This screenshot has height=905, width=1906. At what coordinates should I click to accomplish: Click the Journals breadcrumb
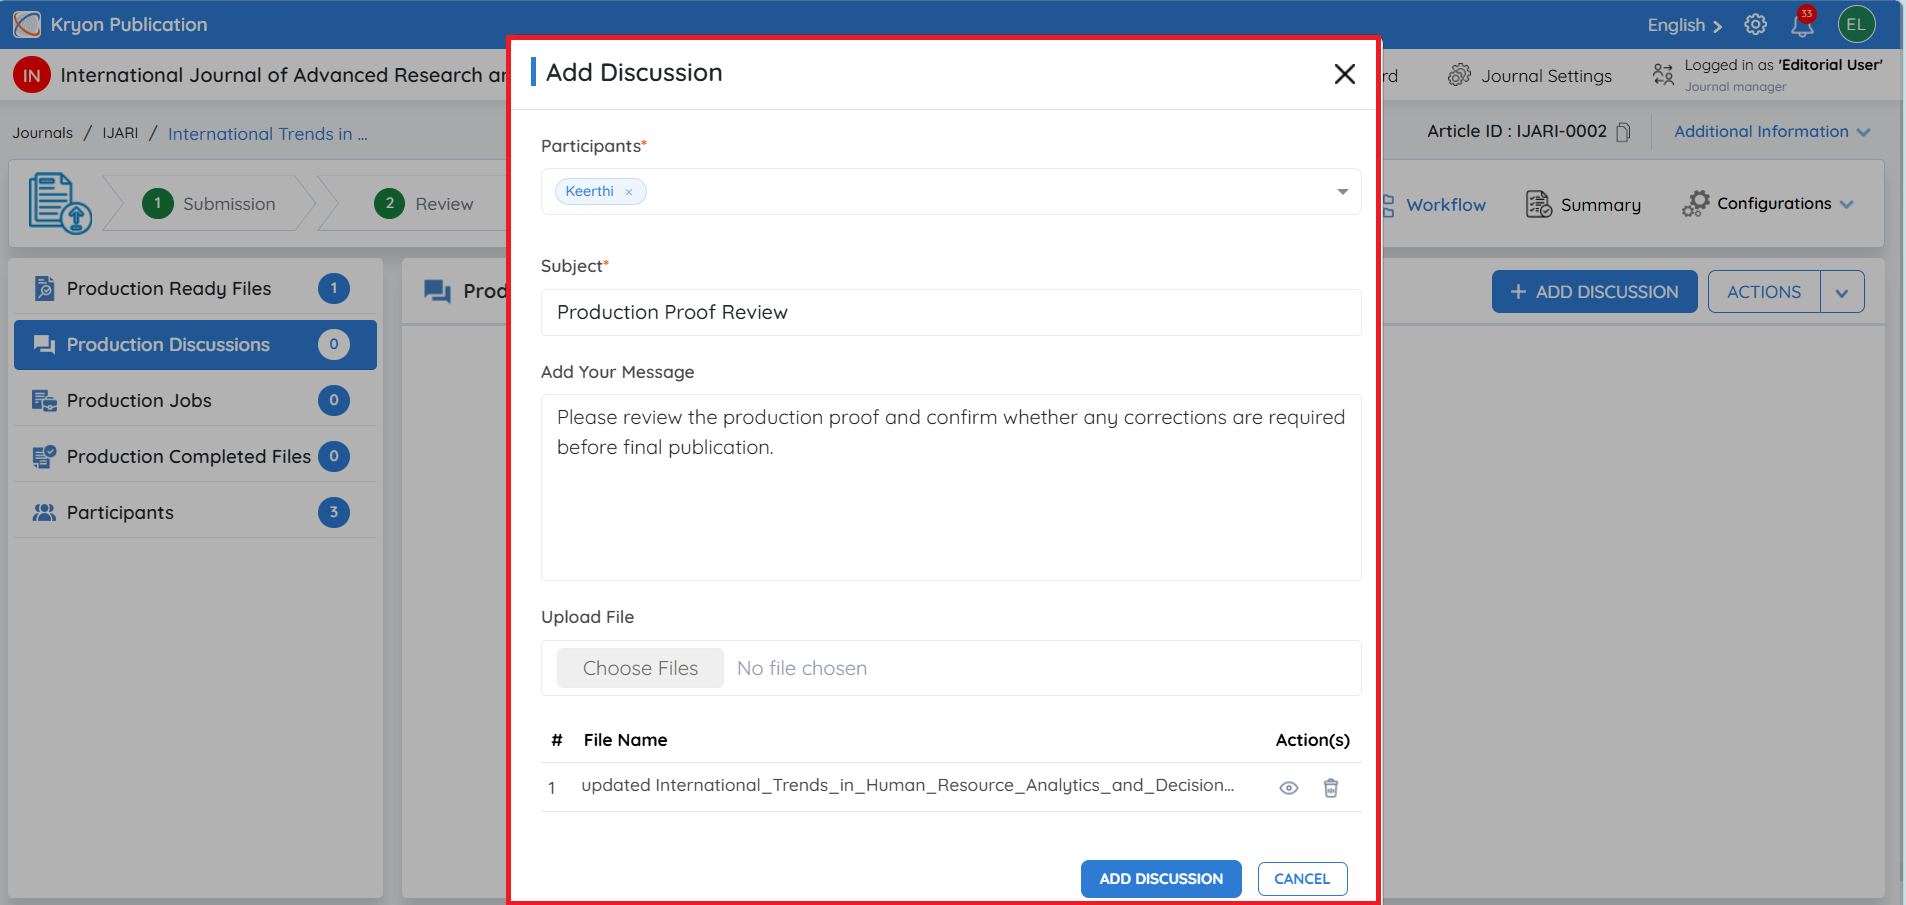tap(43, 133)
